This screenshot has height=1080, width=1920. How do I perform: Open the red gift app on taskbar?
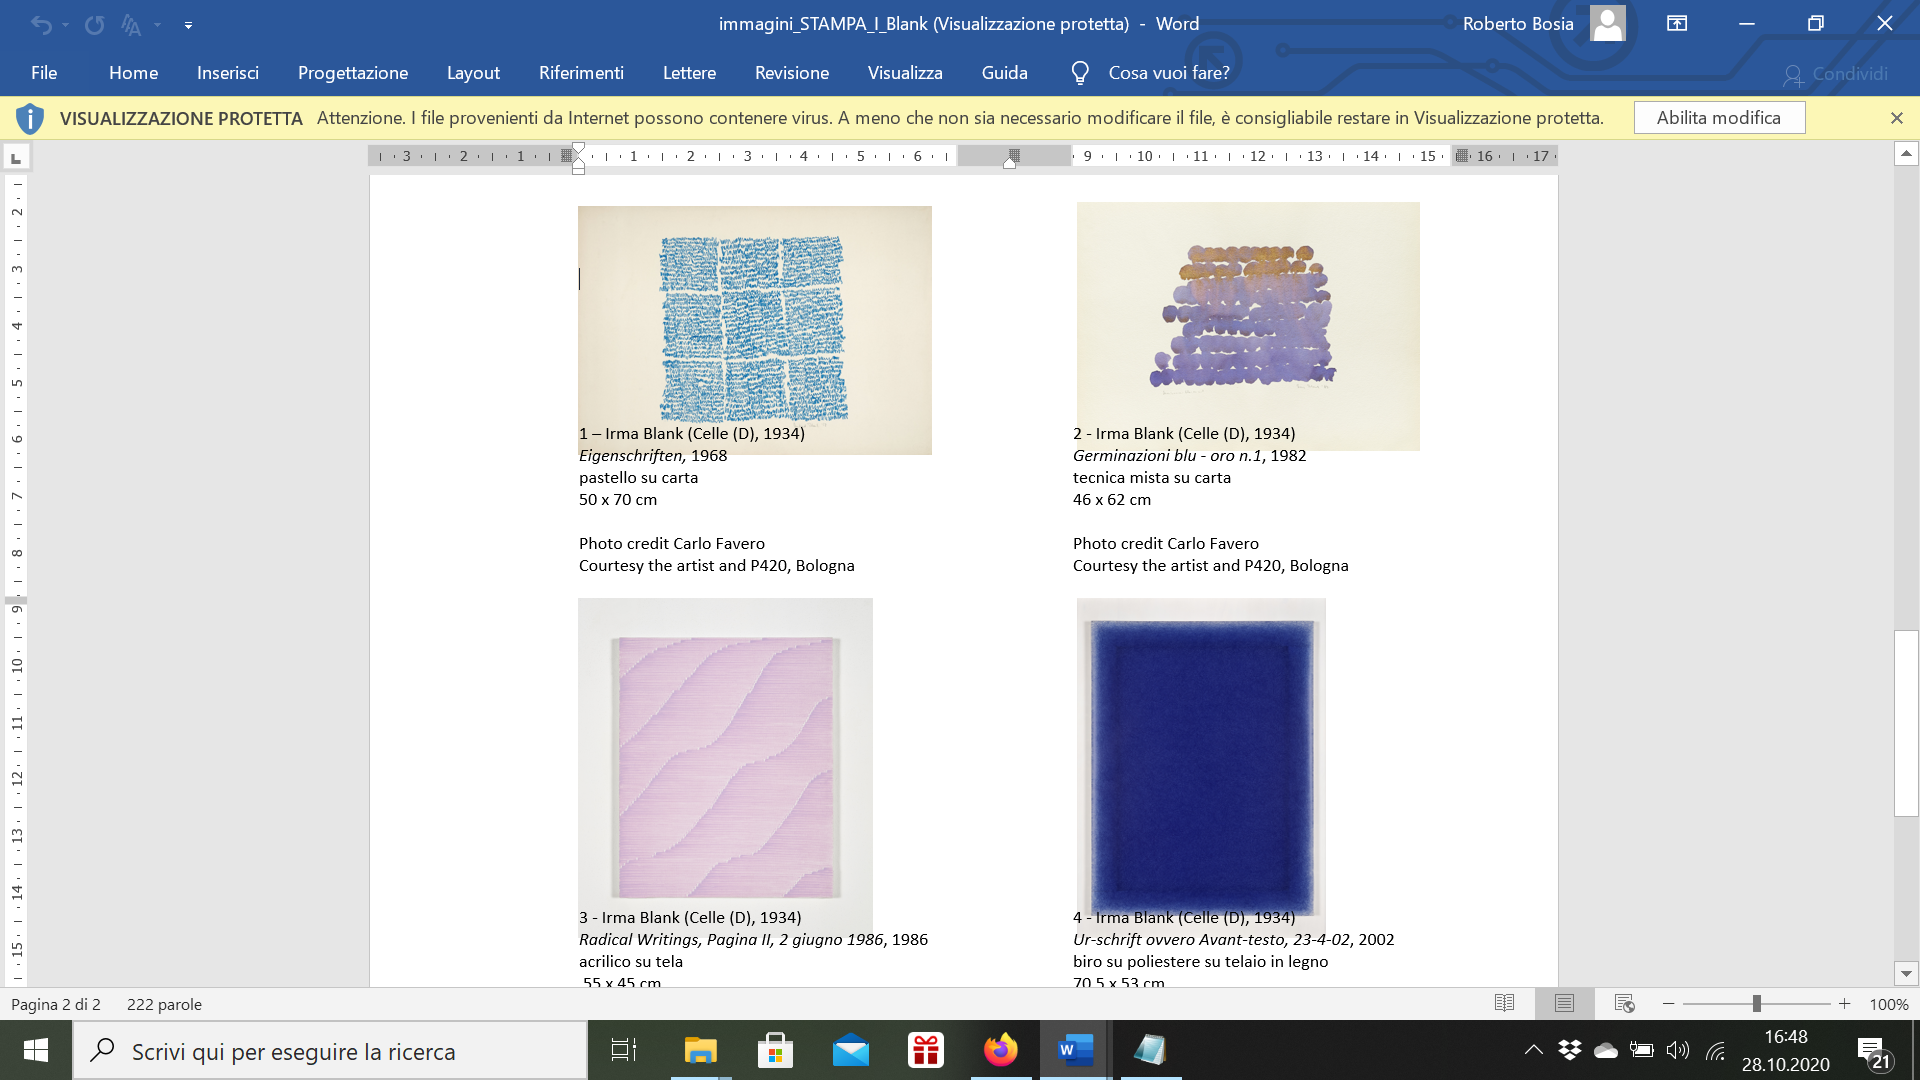926,1050
